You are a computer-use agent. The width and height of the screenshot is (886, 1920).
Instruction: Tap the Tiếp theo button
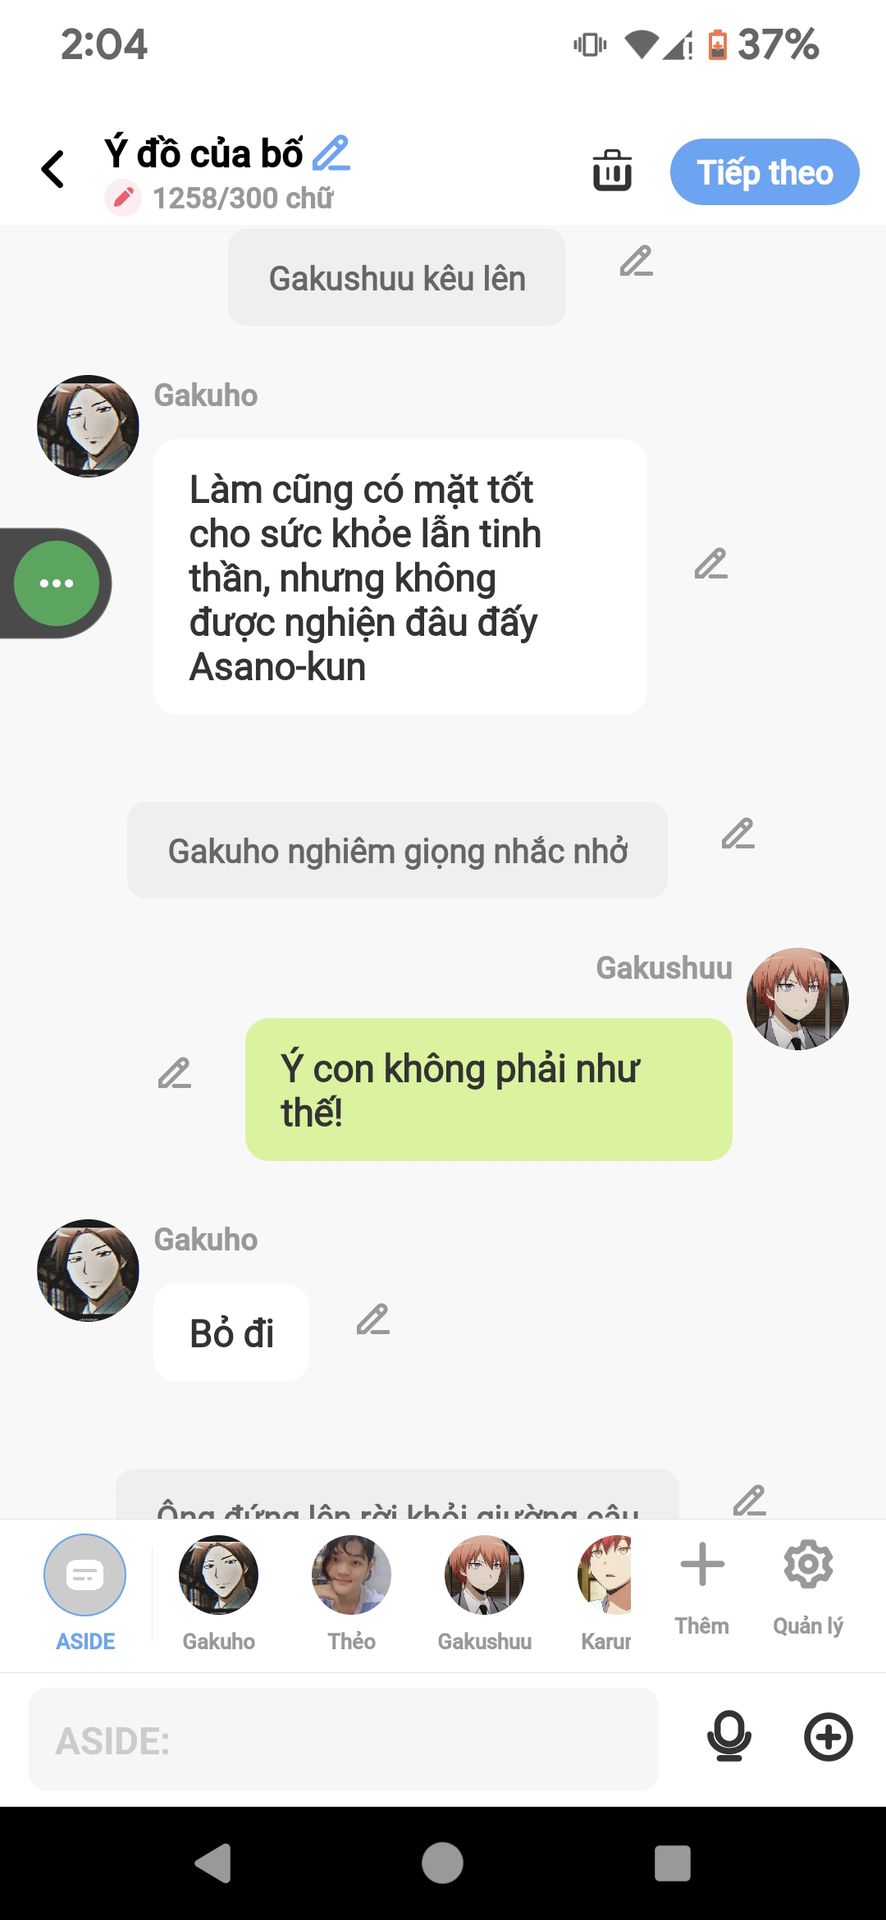point(765,172)
